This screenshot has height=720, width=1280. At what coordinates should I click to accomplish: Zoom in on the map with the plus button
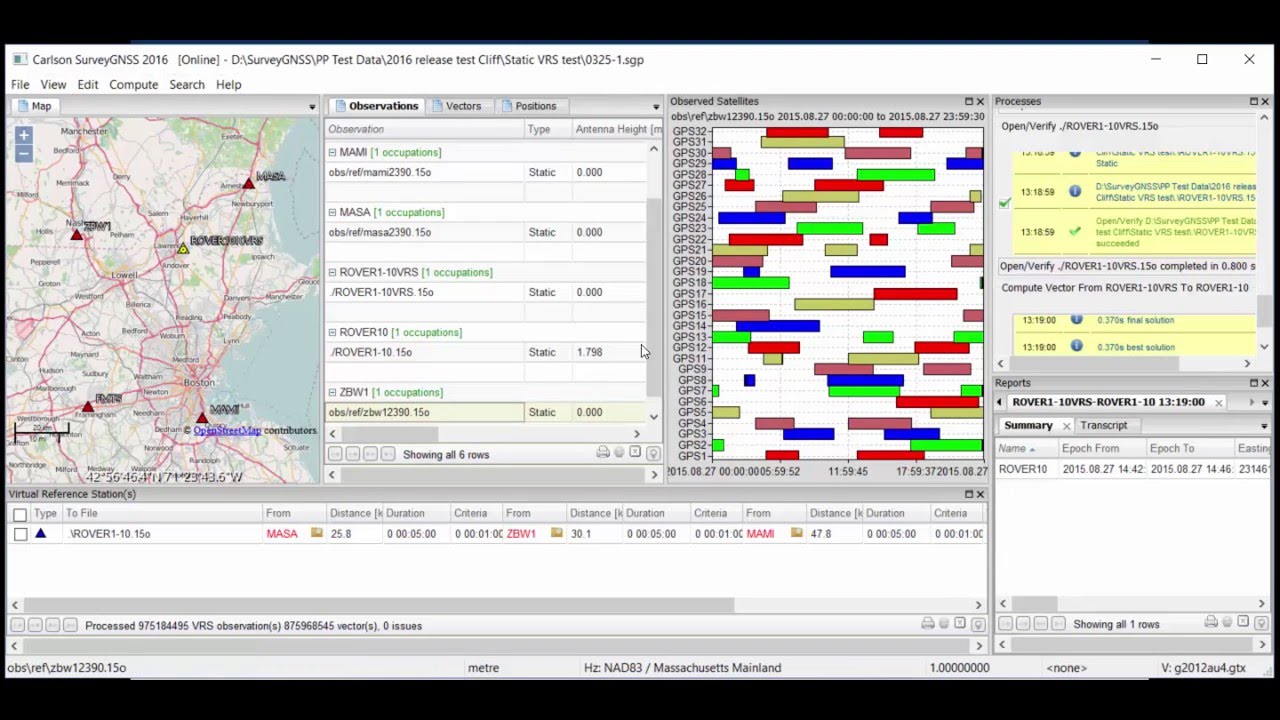[23, 135]
